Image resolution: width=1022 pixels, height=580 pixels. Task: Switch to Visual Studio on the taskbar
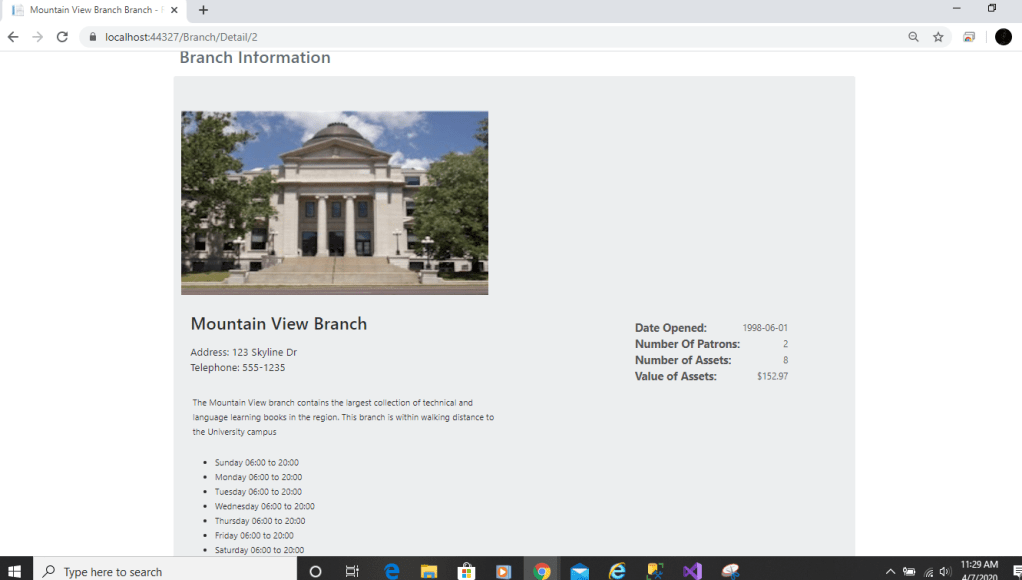click(x=692, y=571)
